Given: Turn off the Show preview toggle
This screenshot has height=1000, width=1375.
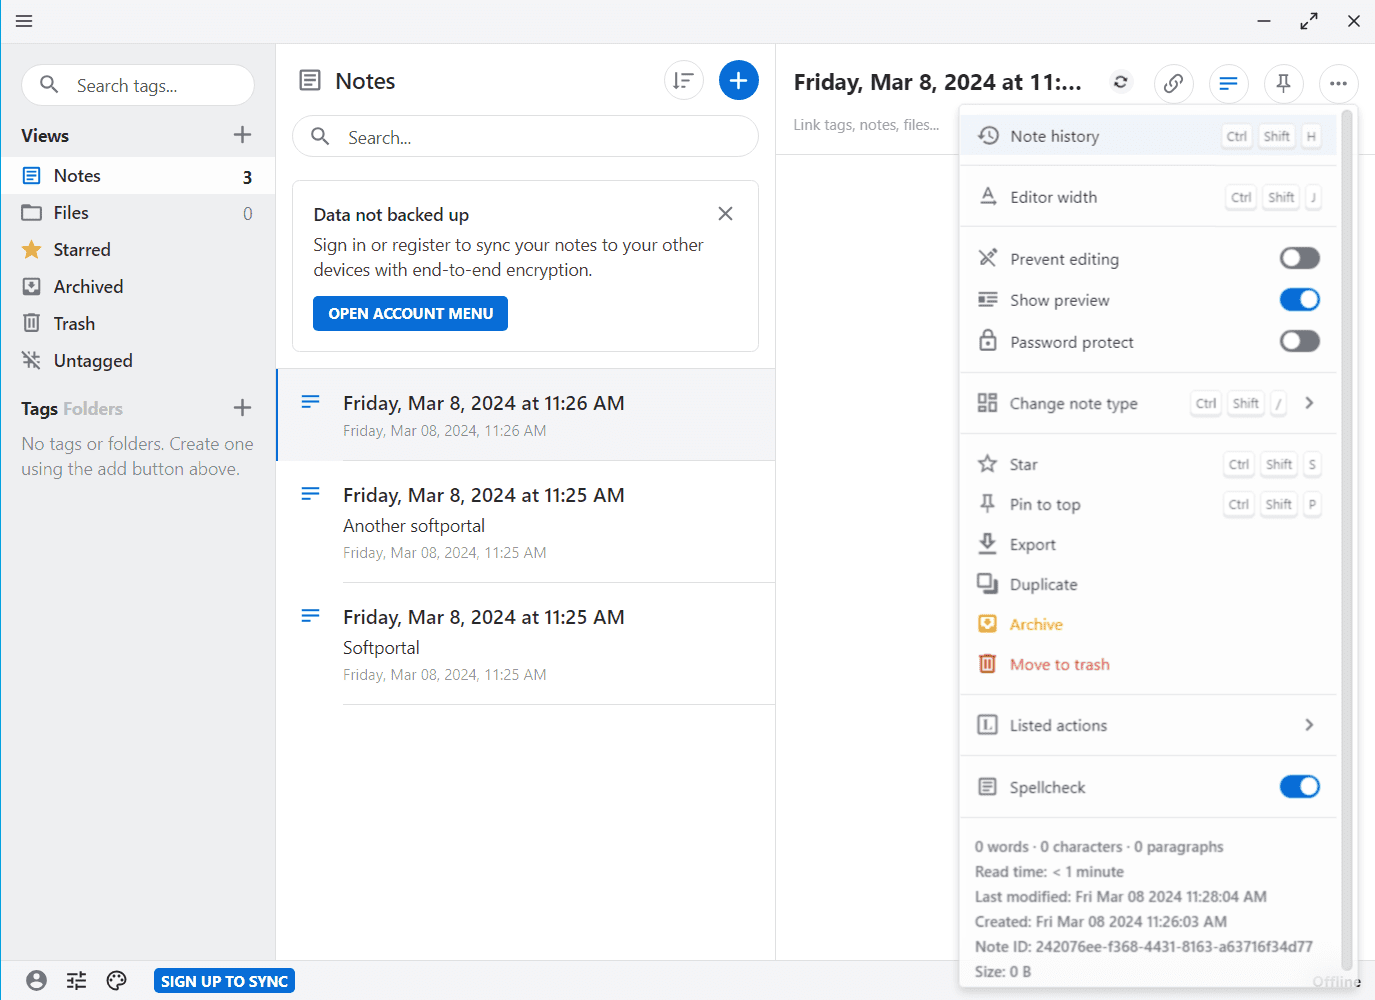Looking at the screenshot, I should click(1299, 300).
